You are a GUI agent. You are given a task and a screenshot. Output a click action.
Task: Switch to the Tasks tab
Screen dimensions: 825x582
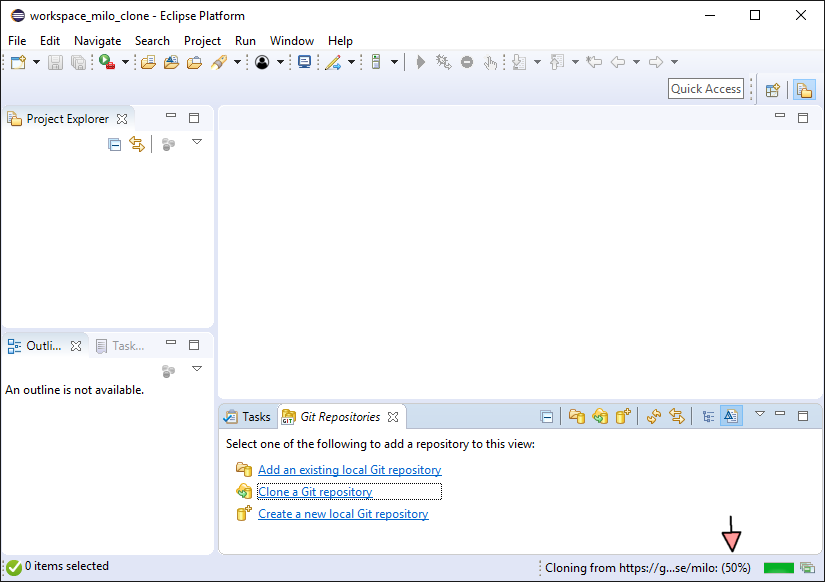click(x=247, y=417)
